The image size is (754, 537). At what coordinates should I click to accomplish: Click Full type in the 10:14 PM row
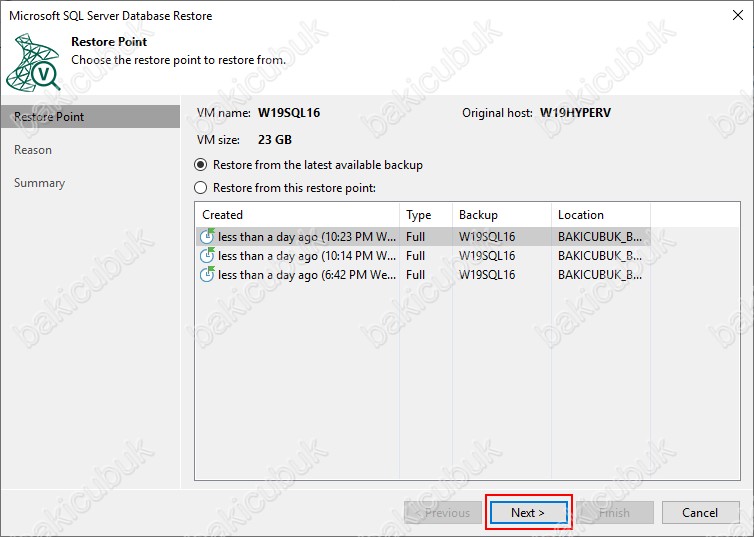pyautogui.click(x=415, y=256)
